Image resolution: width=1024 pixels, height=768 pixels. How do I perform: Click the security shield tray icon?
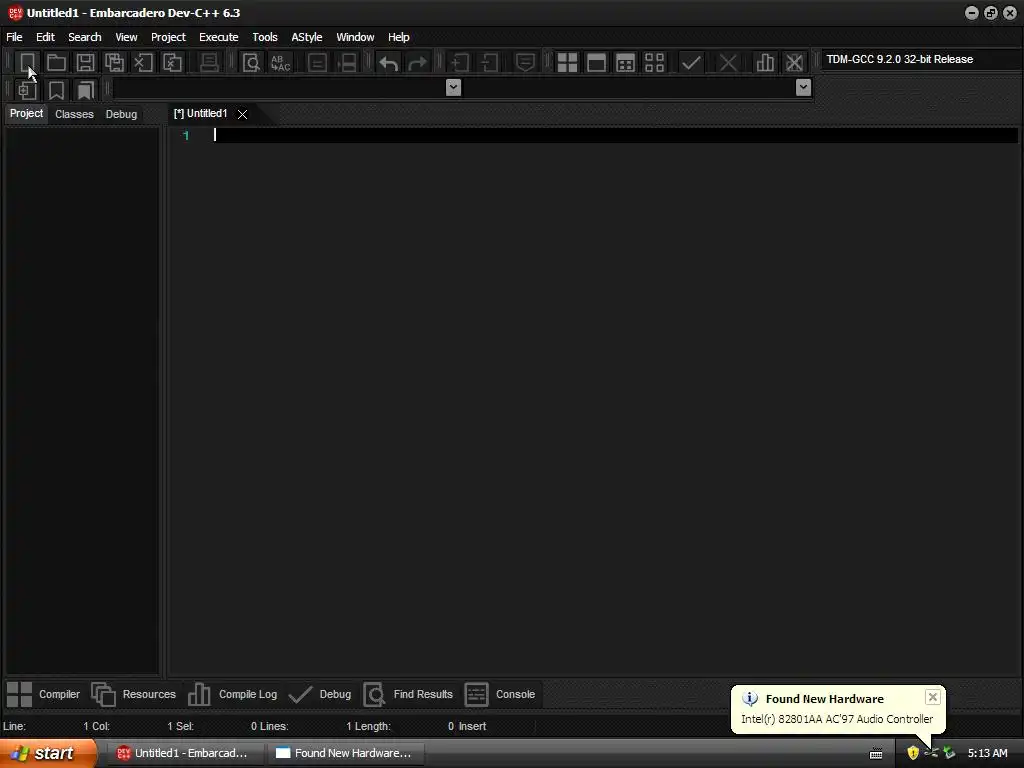(912, 753)
